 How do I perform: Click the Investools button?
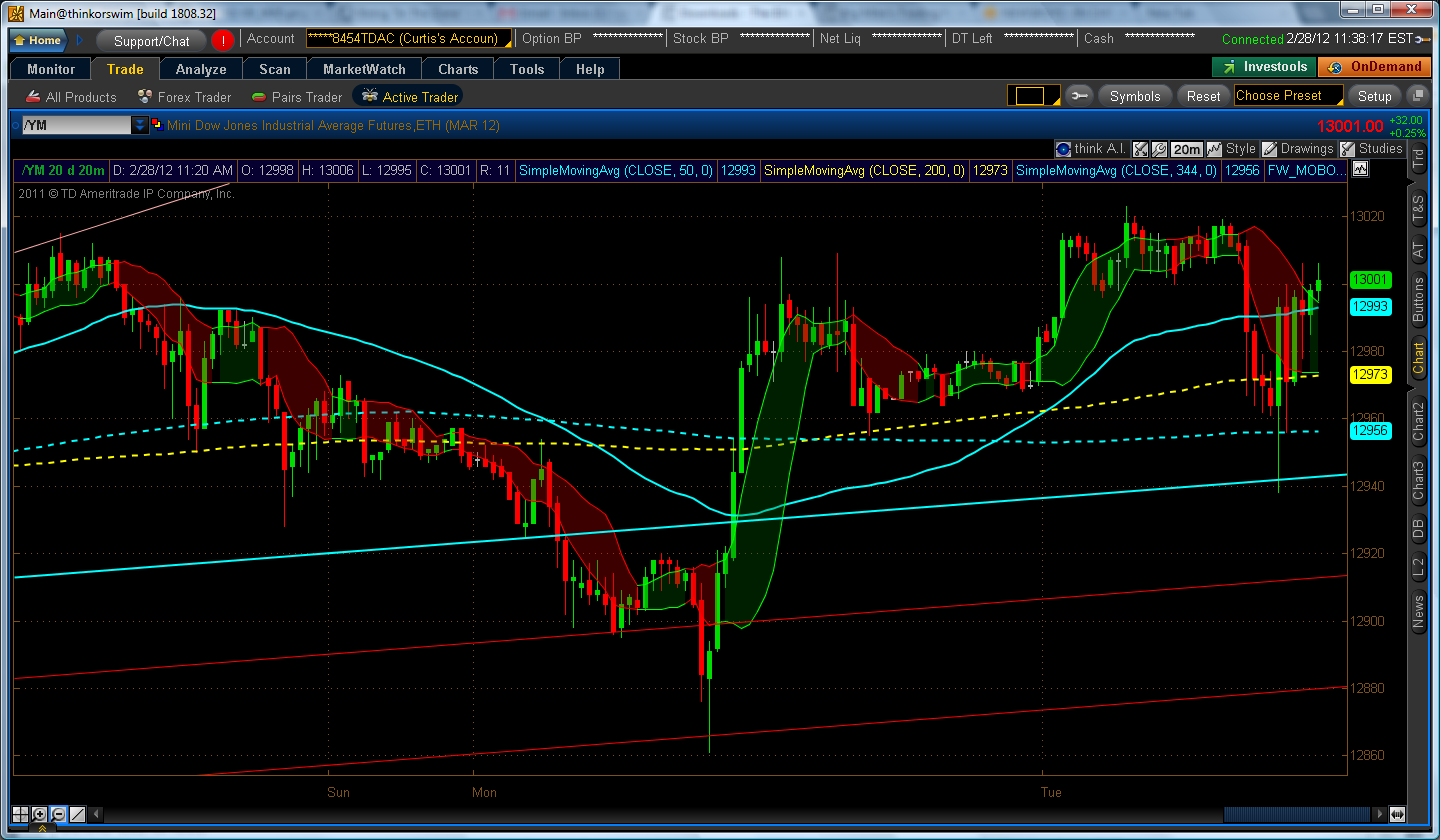click(x=1264, y=67)
